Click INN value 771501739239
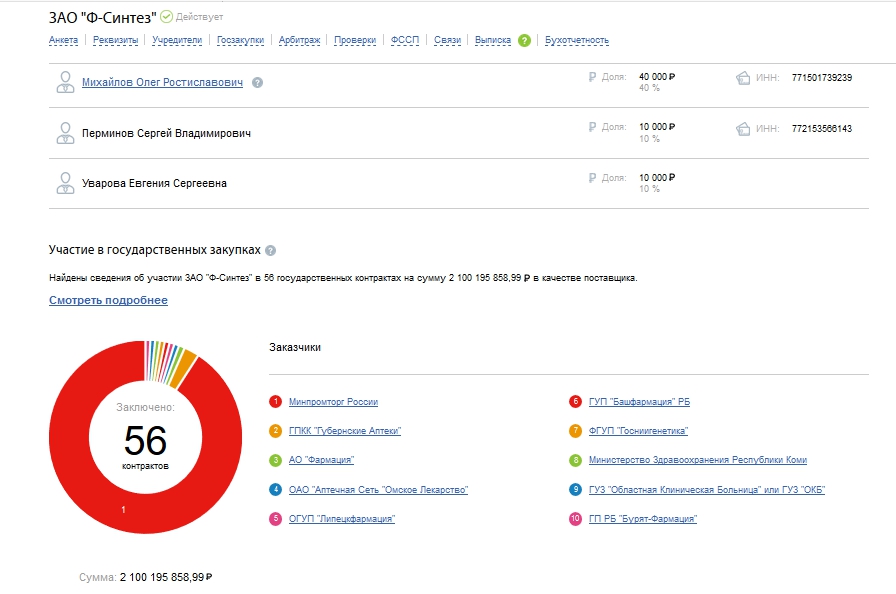Viewport: 896px width, 594px height. [x=822, y=78]
